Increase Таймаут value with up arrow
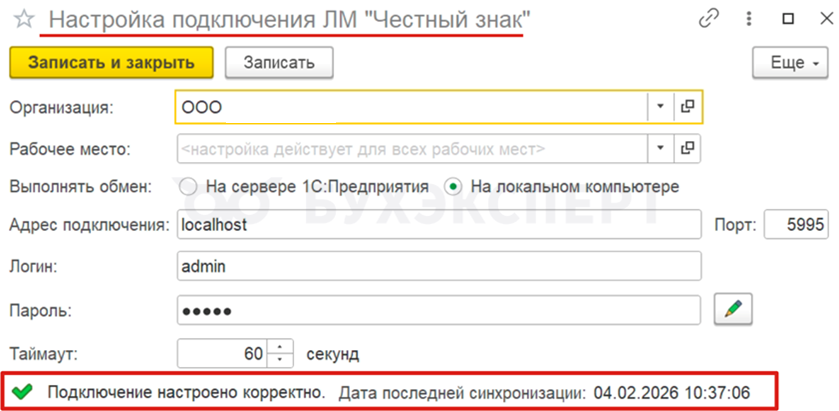 (x=279, y=347)
